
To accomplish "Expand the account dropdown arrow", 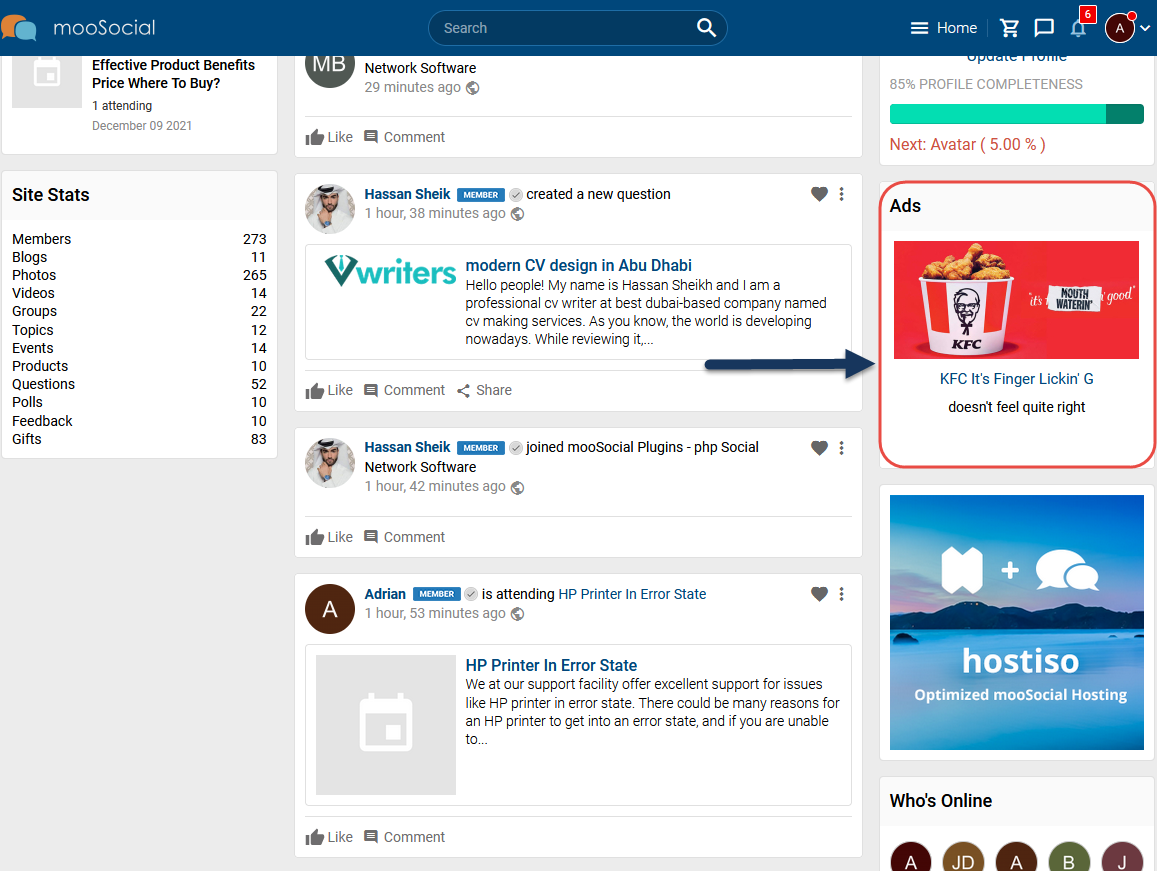I will pos(1145,28).
